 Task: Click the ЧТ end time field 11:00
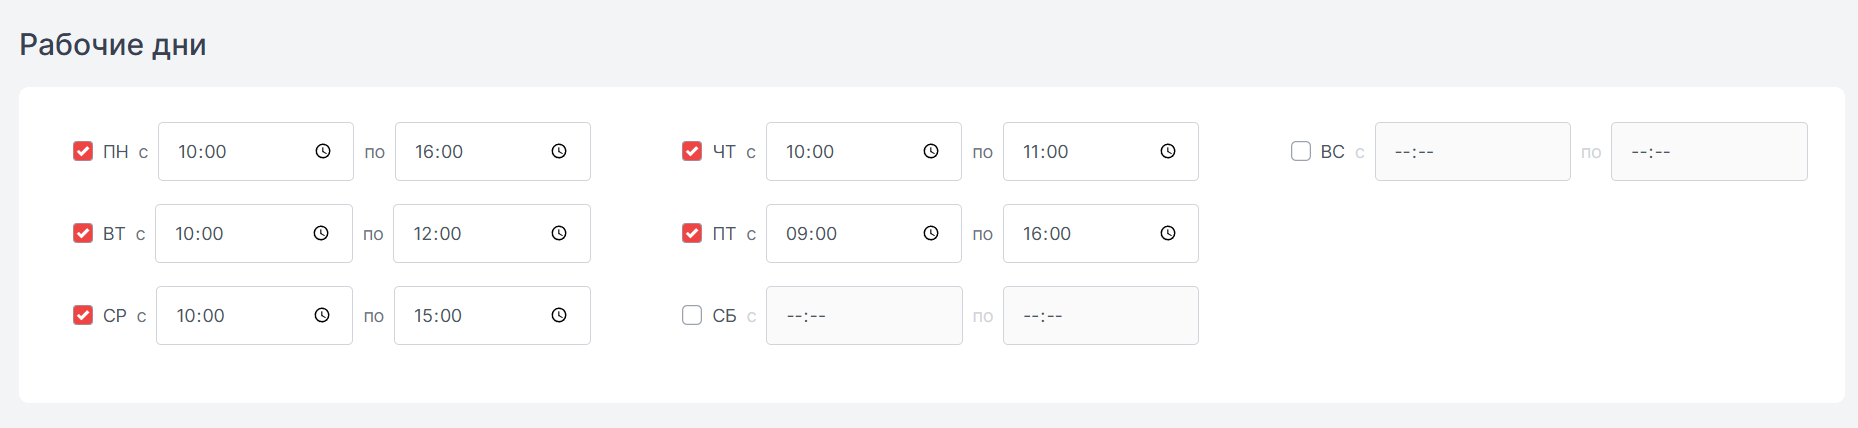(x=1101, y=151)
